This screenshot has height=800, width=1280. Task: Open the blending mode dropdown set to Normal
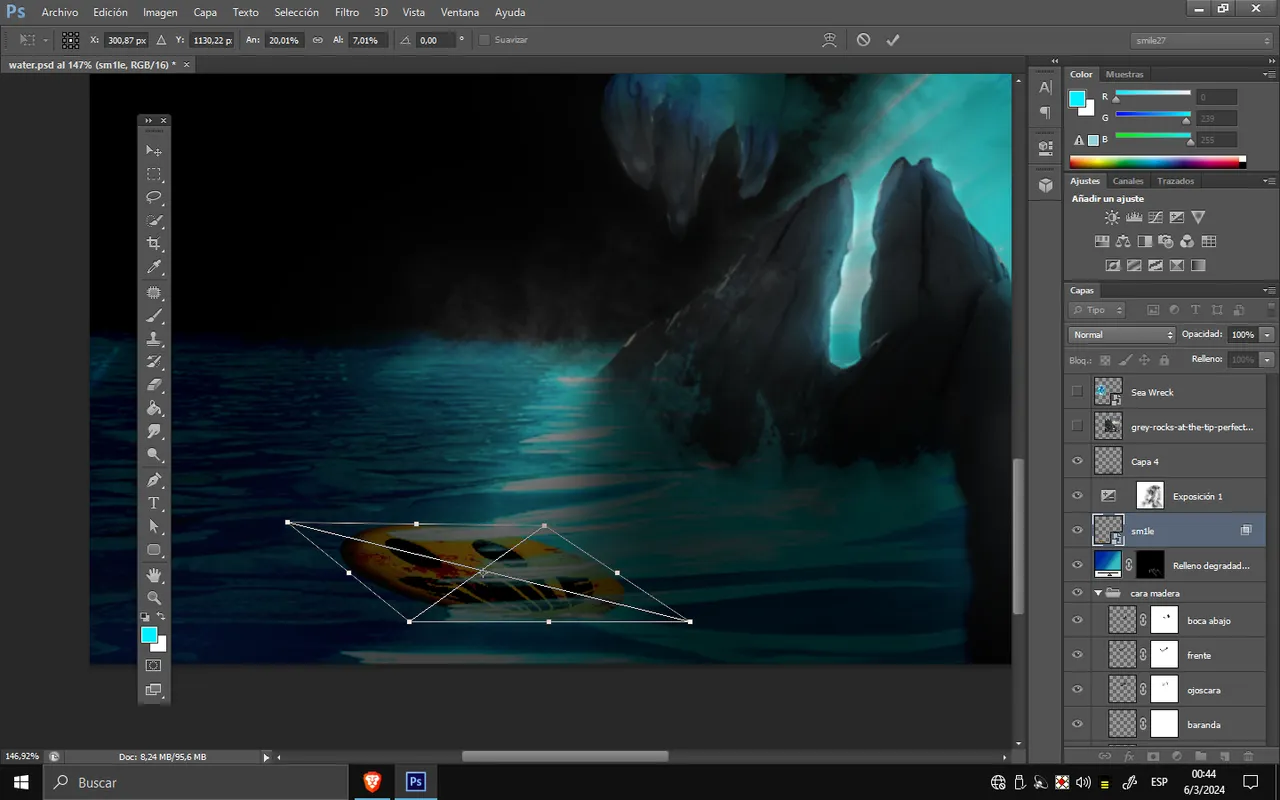pos(1122,335)
